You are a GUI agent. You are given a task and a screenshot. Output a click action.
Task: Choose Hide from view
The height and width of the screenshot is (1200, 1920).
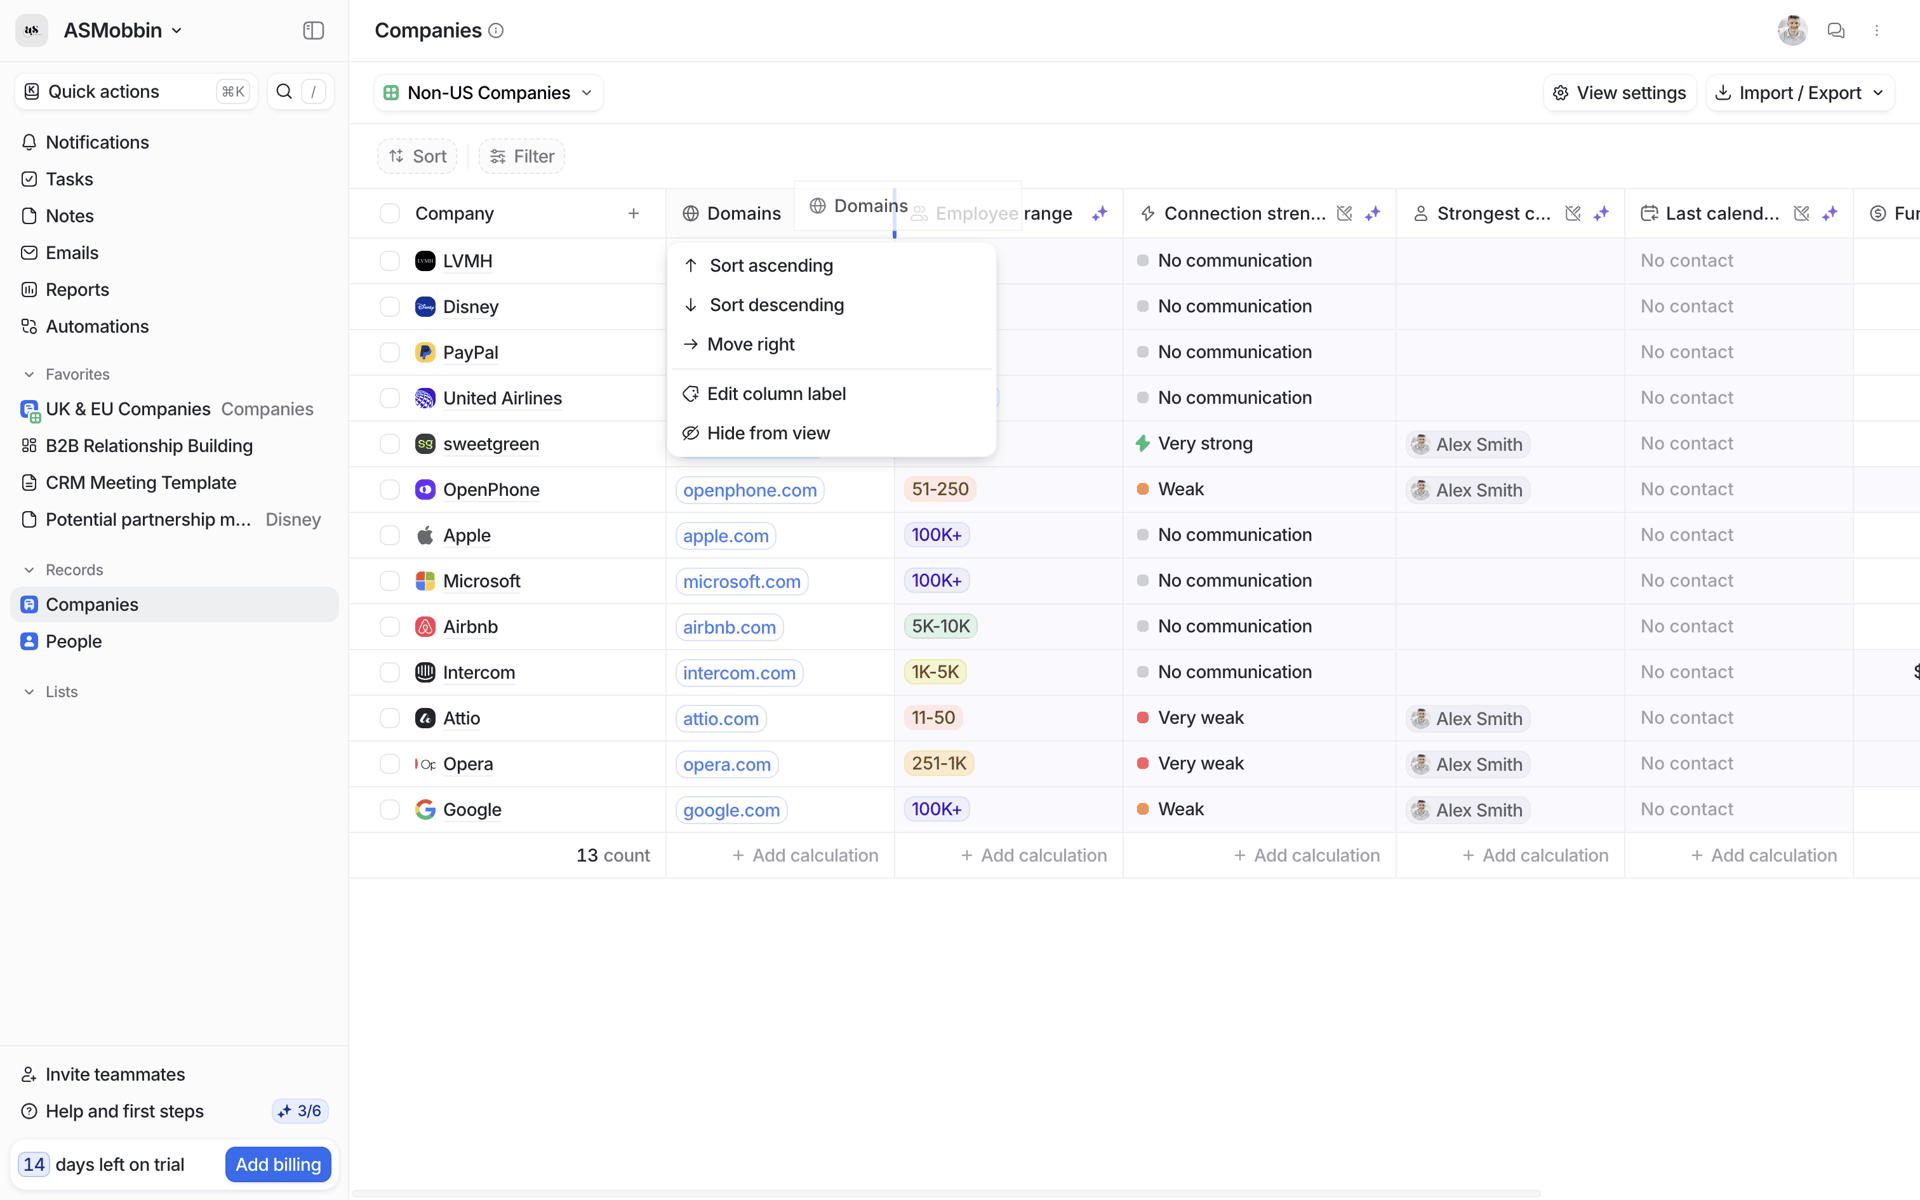[x=831, y=433]
